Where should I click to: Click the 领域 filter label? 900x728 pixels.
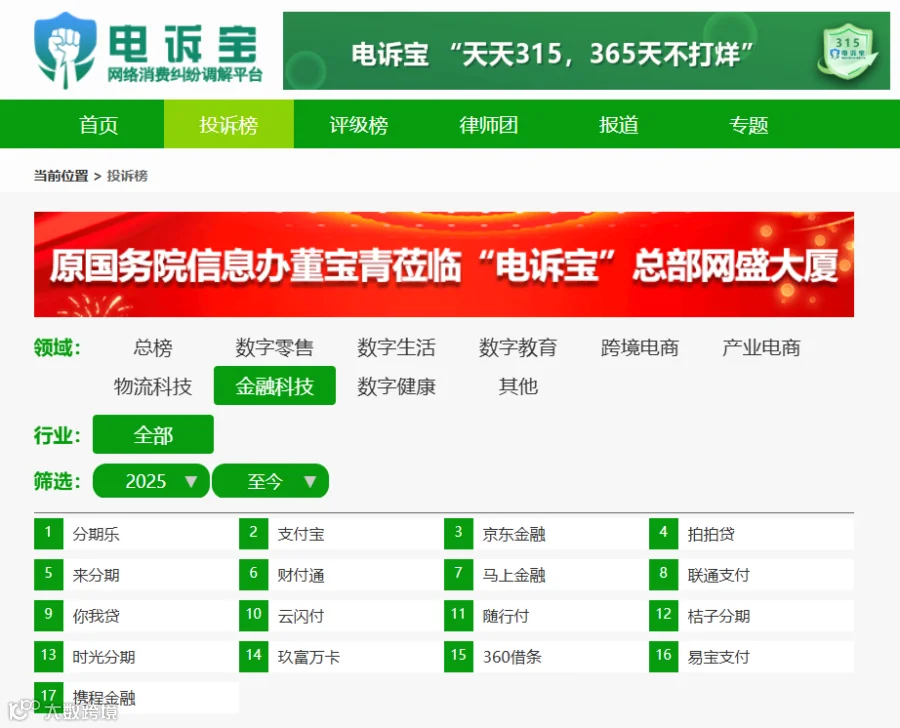(x=57, y=348)
